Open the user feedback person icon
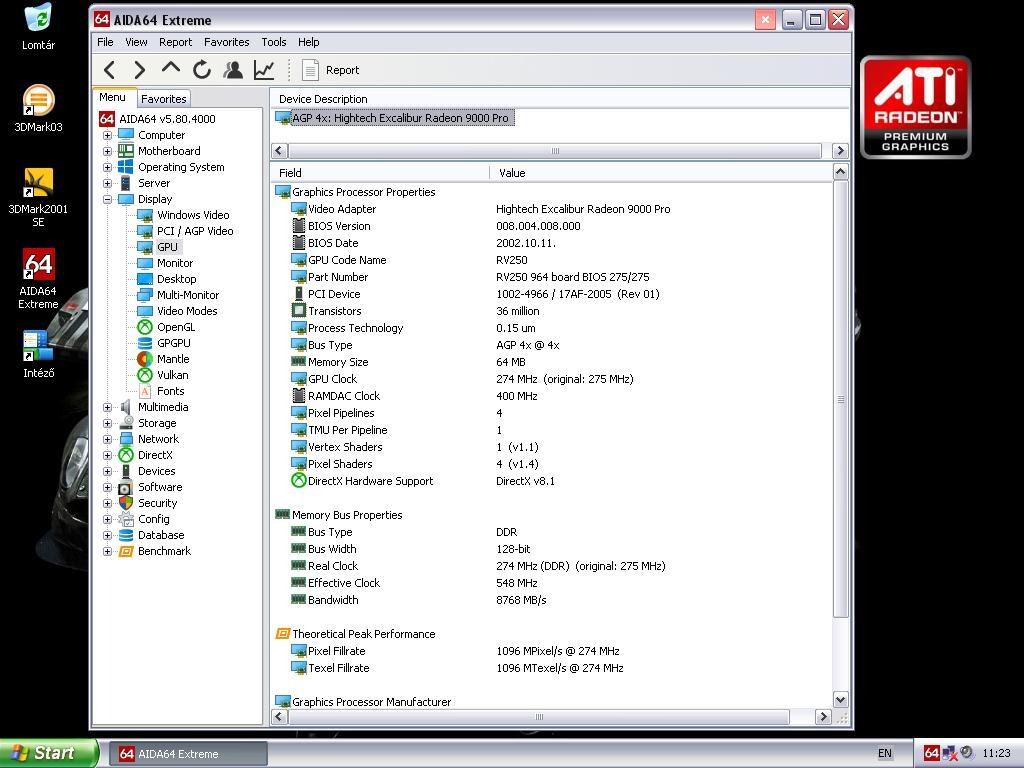This screenshot has height=768, width=1024. (233, 70)
